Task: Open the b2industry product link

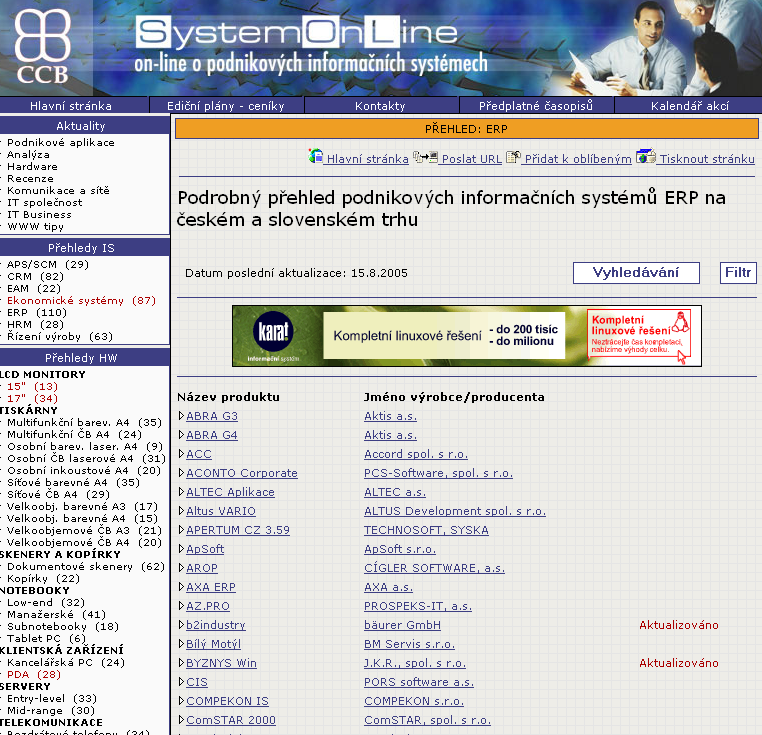Action: (x=216, y=625)
